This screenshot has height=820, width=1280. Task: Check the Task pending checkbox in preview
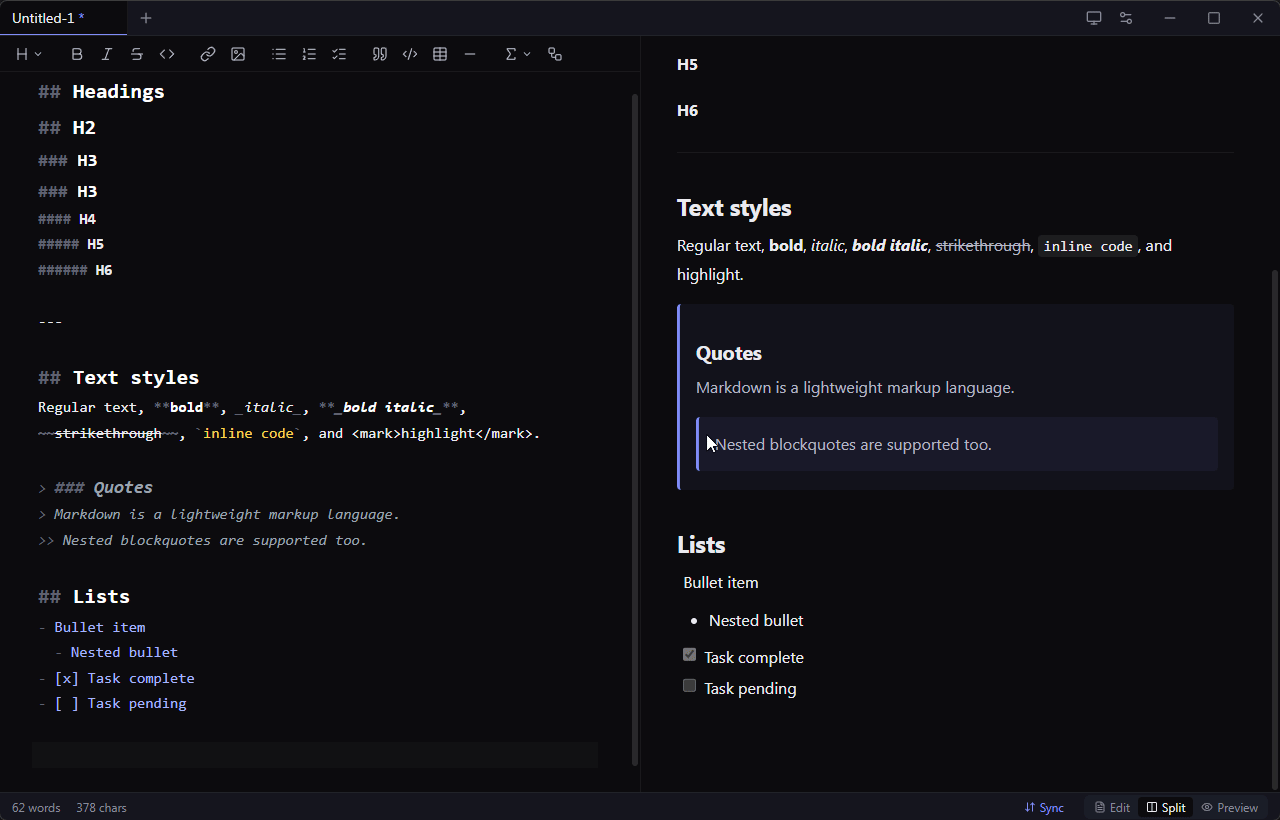689,686
